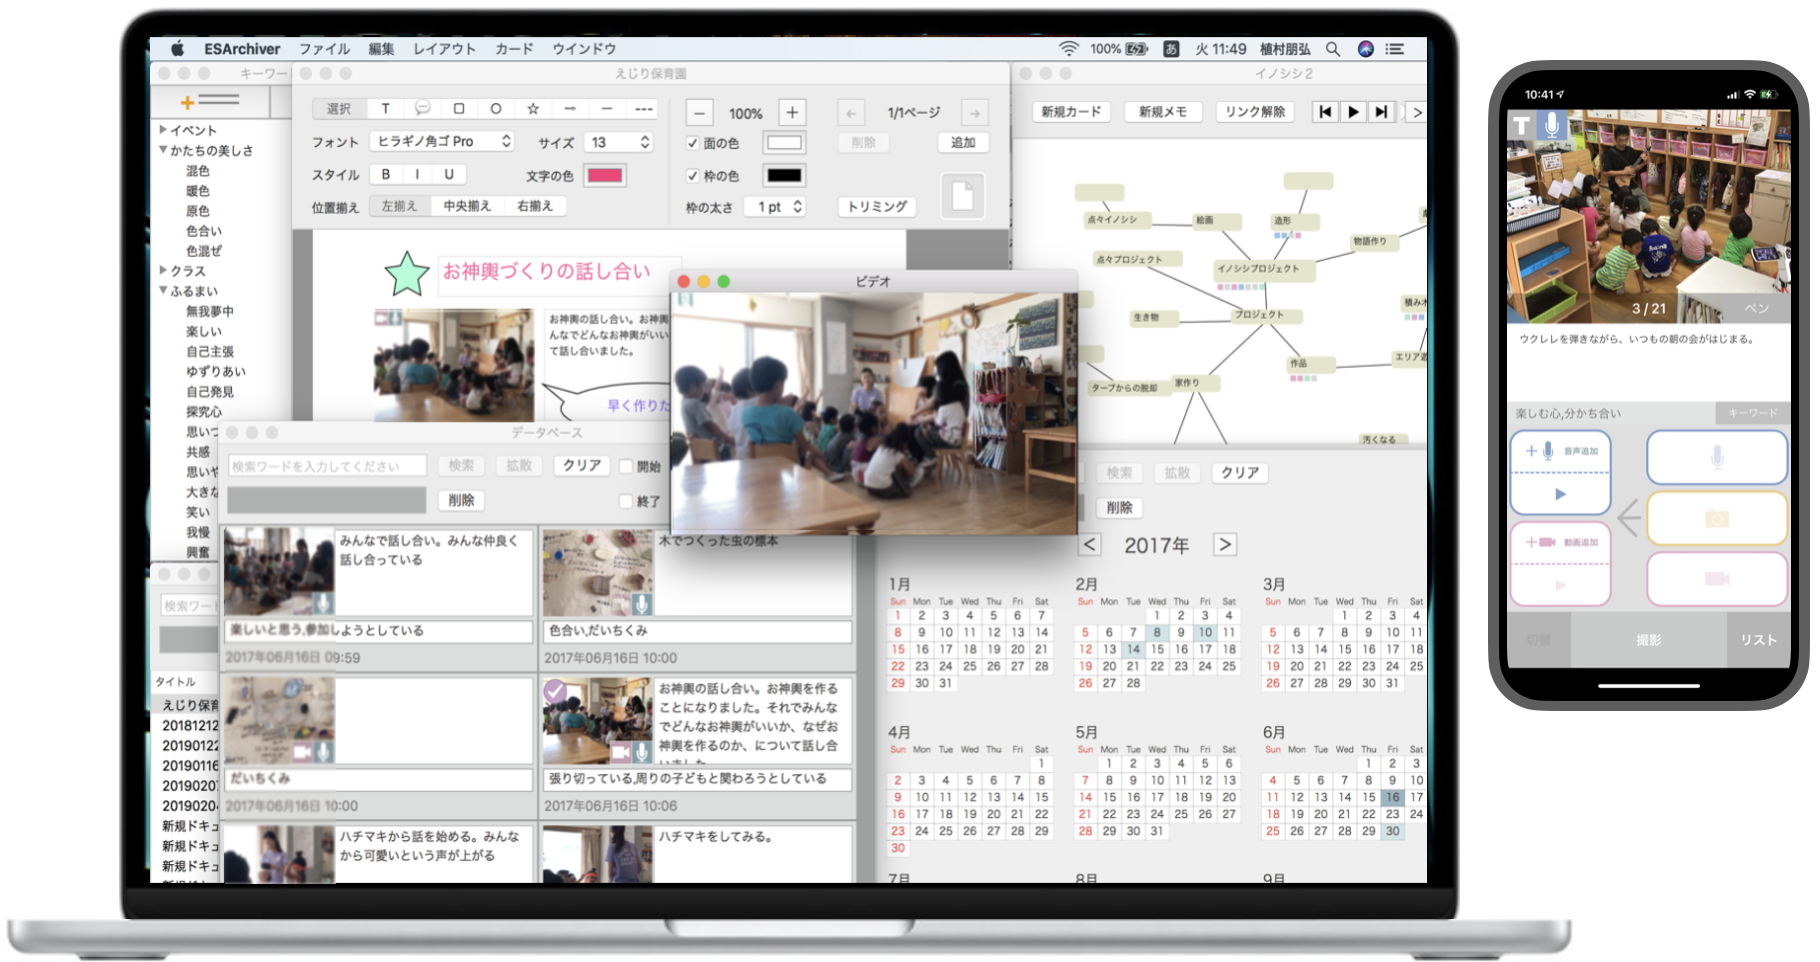This screenshot has width=1820, height=962.
Task: Select the arrow line tool
Action: click(570, 109)
